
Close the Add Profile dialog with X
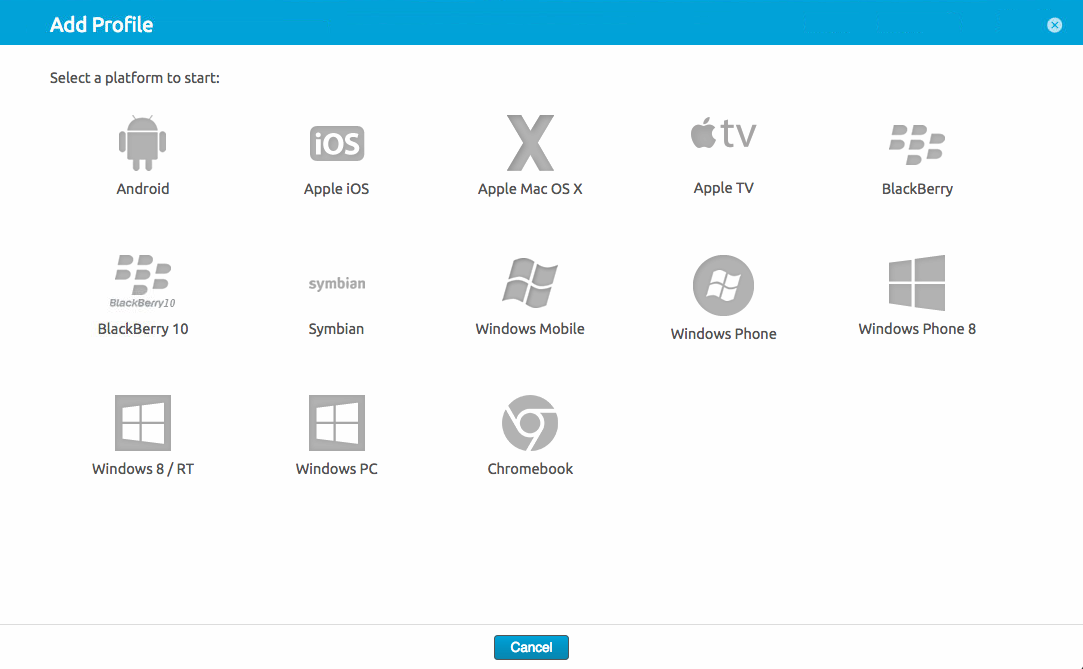click(x=1054, y=26)
